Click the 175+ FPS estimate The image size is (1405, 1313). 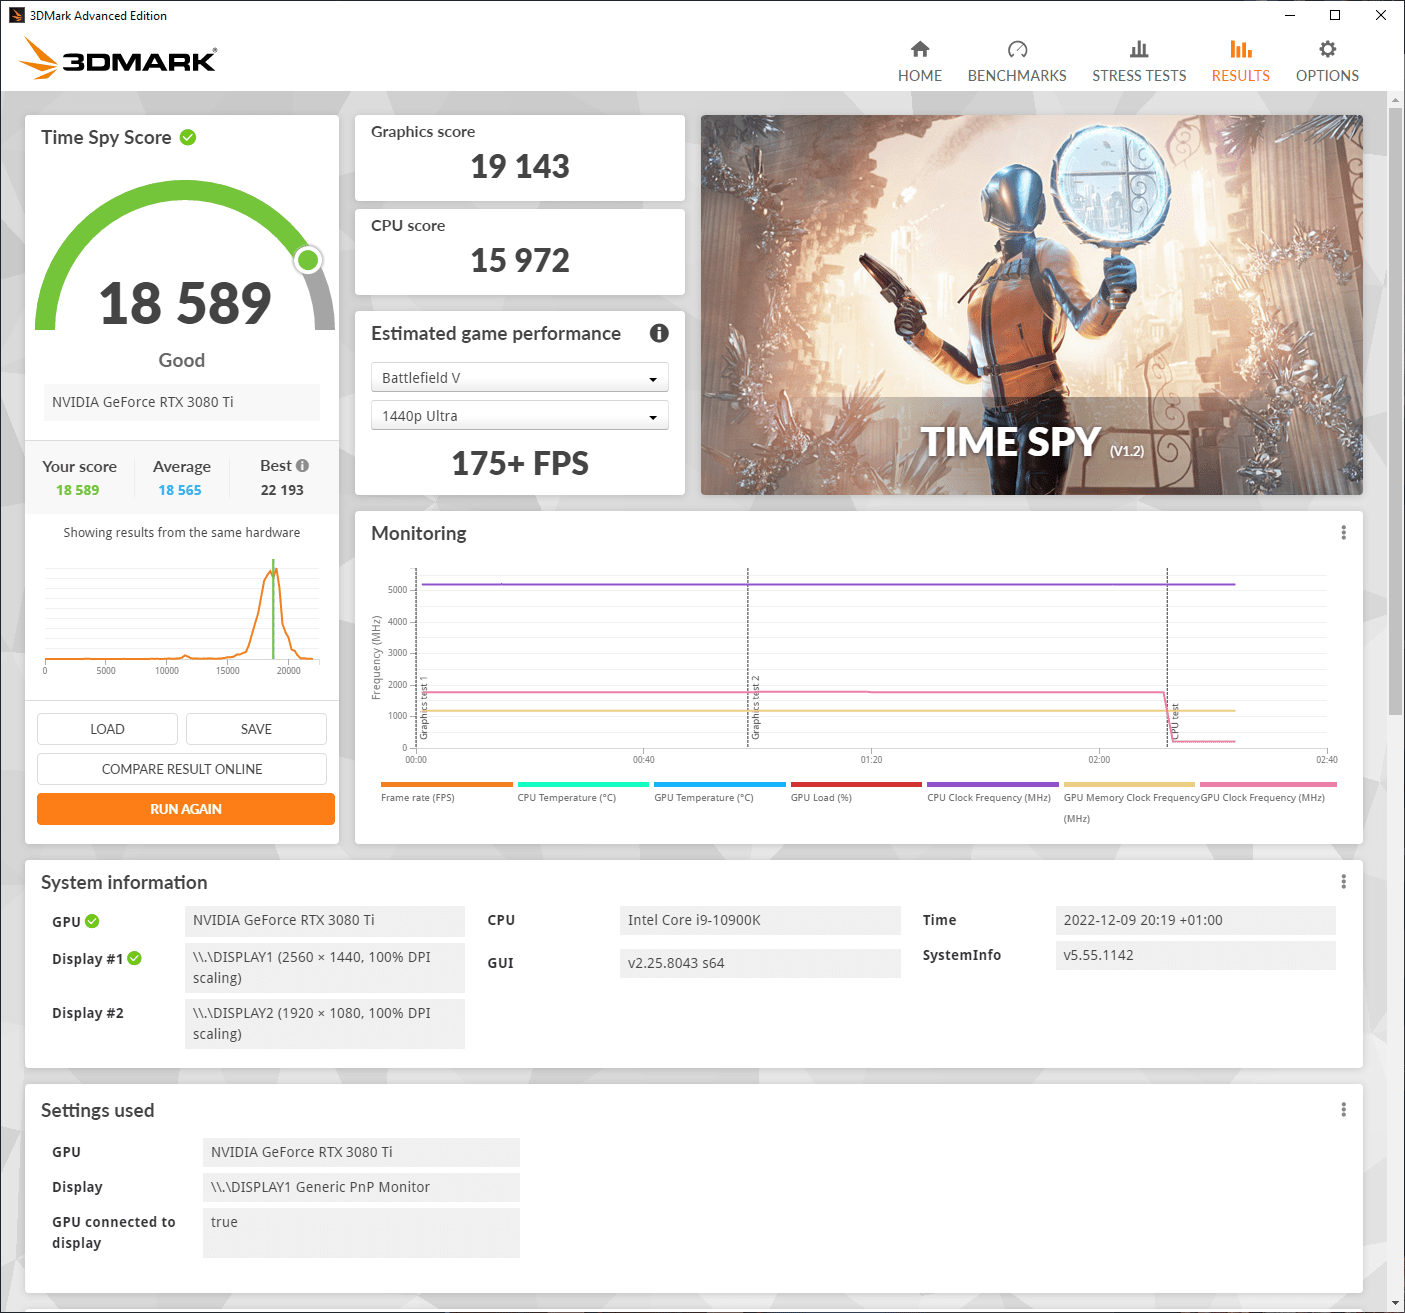pyautogui.click(x=519, y=464)
